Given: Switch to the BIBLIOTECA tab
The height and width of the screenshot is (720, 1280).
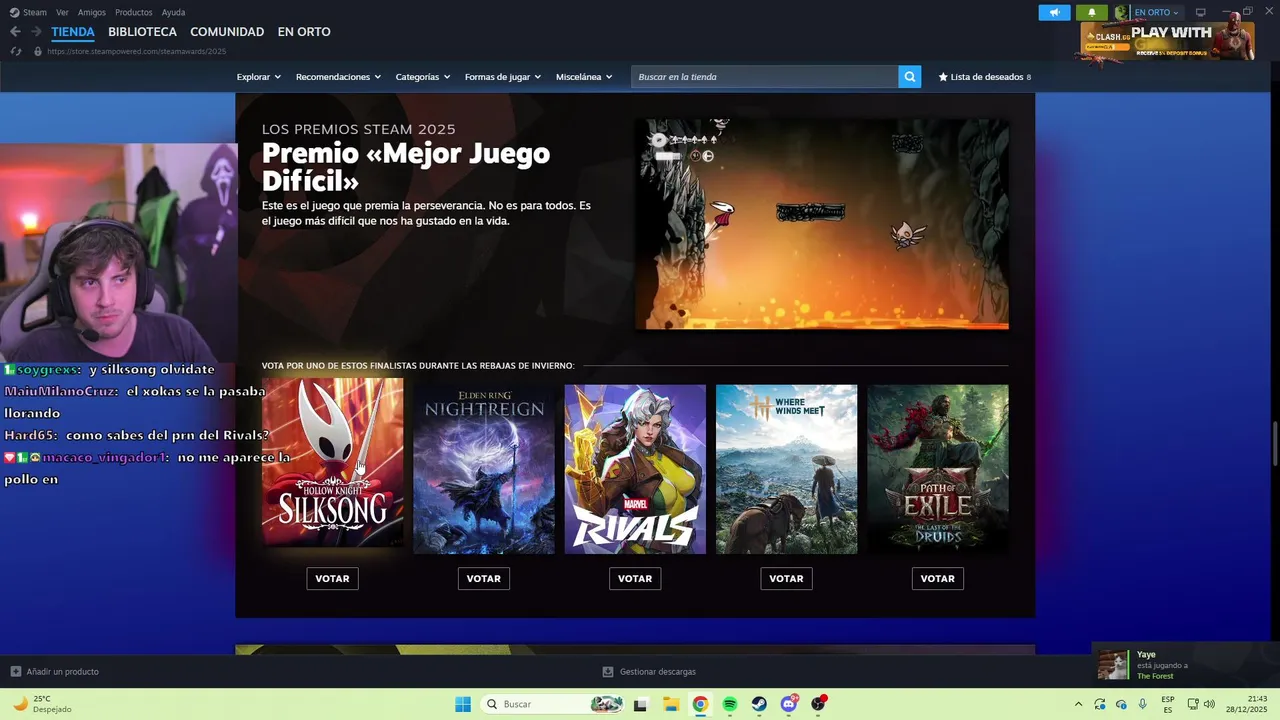Looking at the screenshot, I should tap(142, 32).
